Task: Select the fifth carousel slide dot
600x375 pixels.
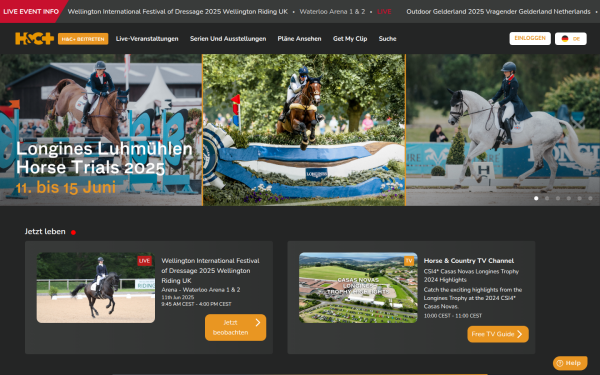Action: pyautogui.click(x=579, y=198)
